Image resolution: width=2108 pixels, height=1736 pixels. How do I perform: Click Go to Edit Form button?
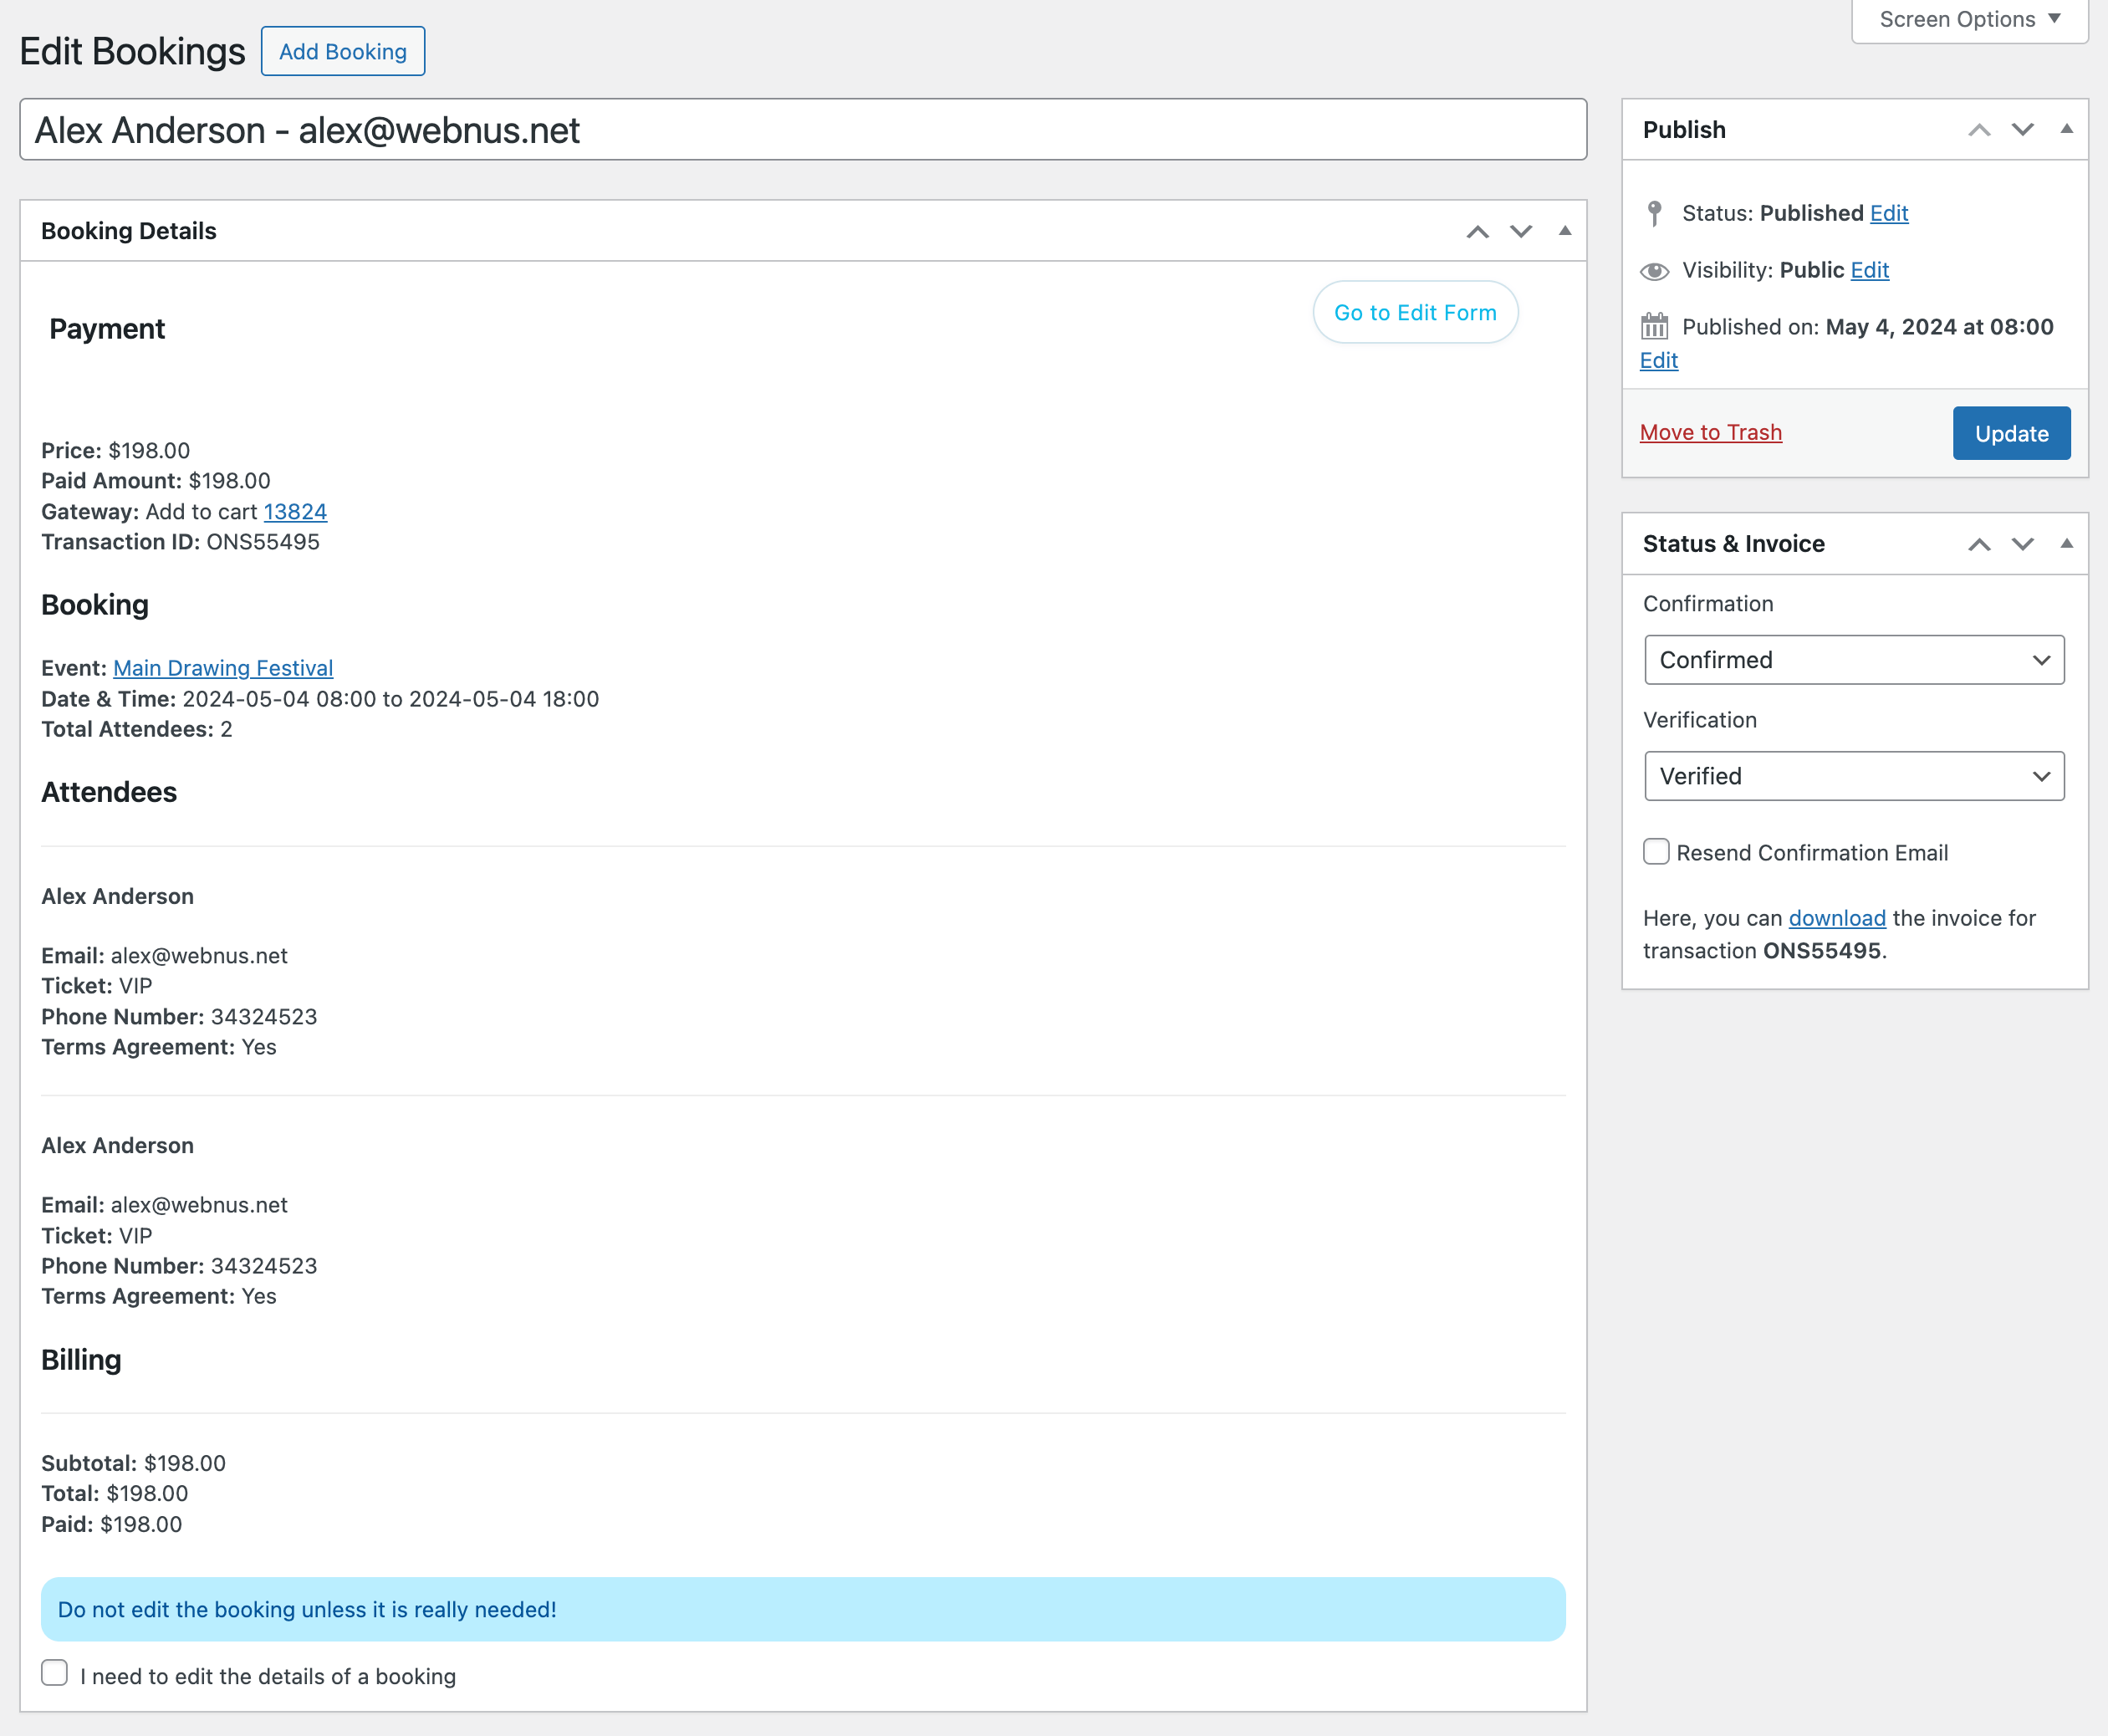click(1415, 313)
